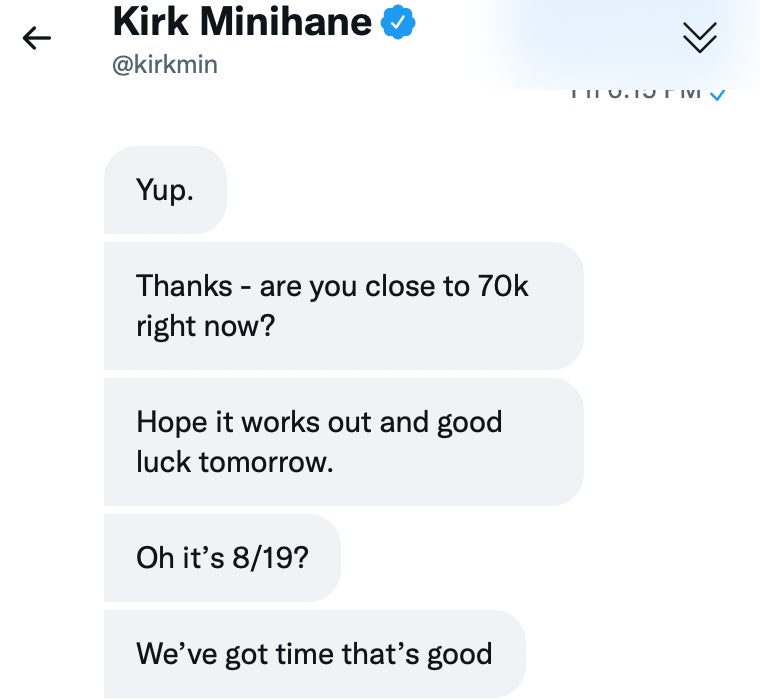Click the blue verified badge
The image size is (760, 700).
(399, 23)
